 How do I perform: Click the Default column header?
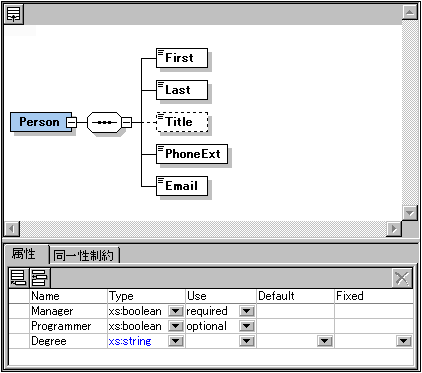[295, 296]
